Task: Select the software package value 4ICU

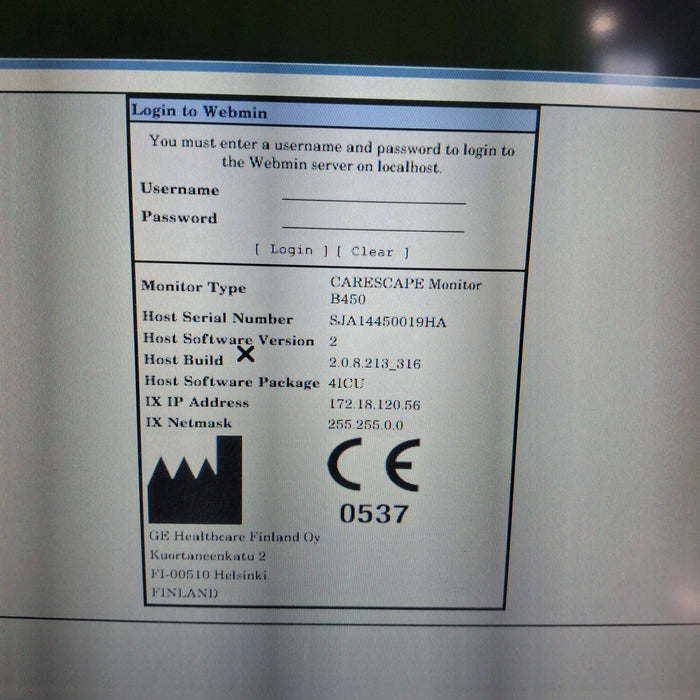Action: tap(346, 383)
